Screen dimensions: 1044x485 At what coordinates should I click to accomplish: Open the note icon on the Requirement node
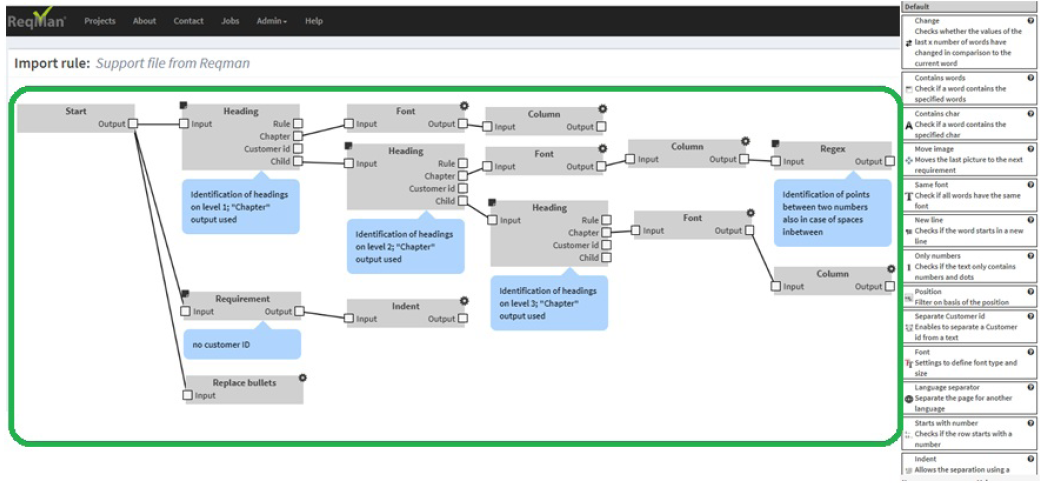[x=186, y=293]
